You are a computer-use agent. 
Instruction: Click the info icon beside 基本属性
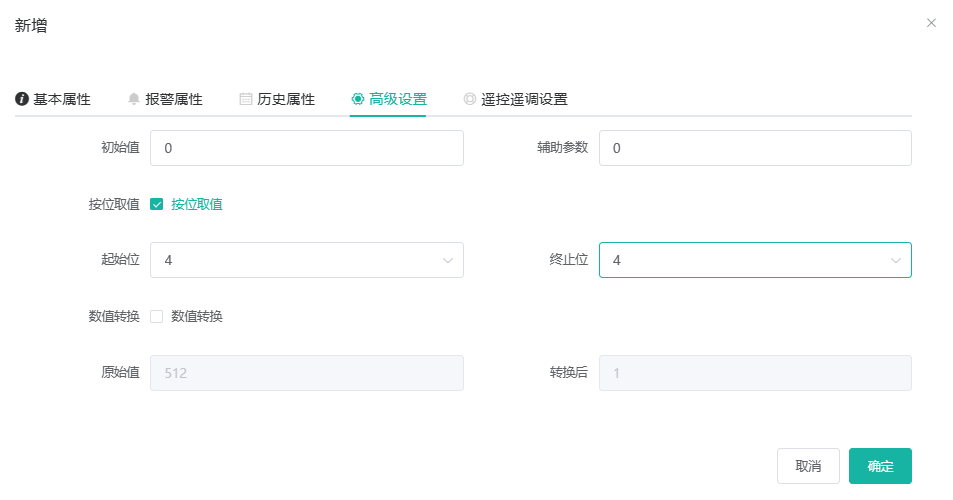click(22, 99)
